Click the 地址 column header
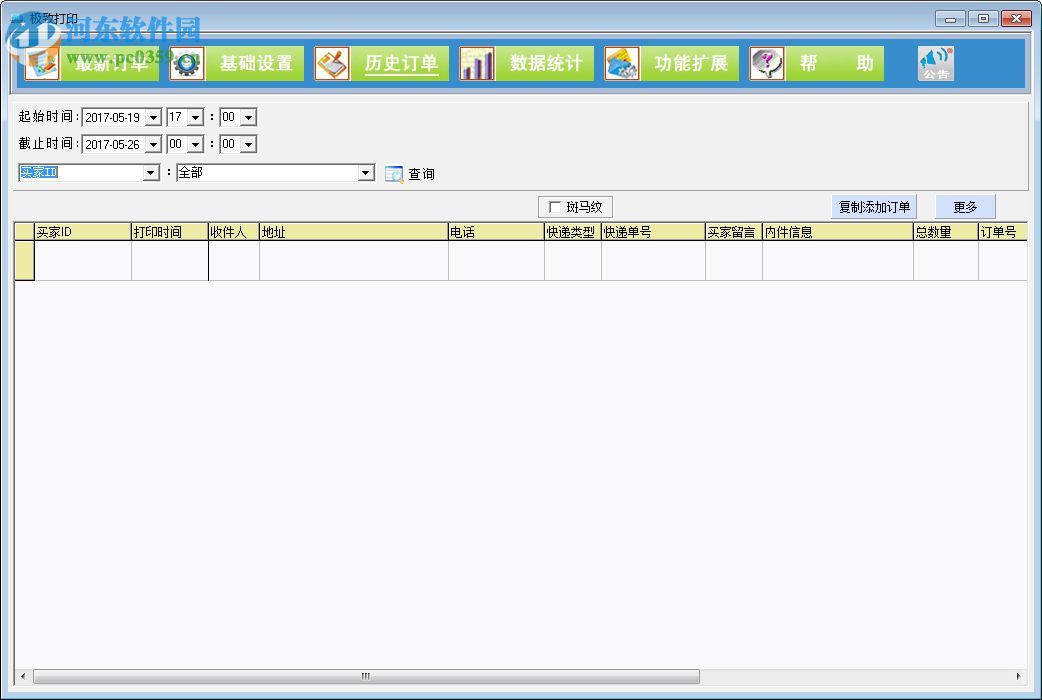 pos(354,232)
